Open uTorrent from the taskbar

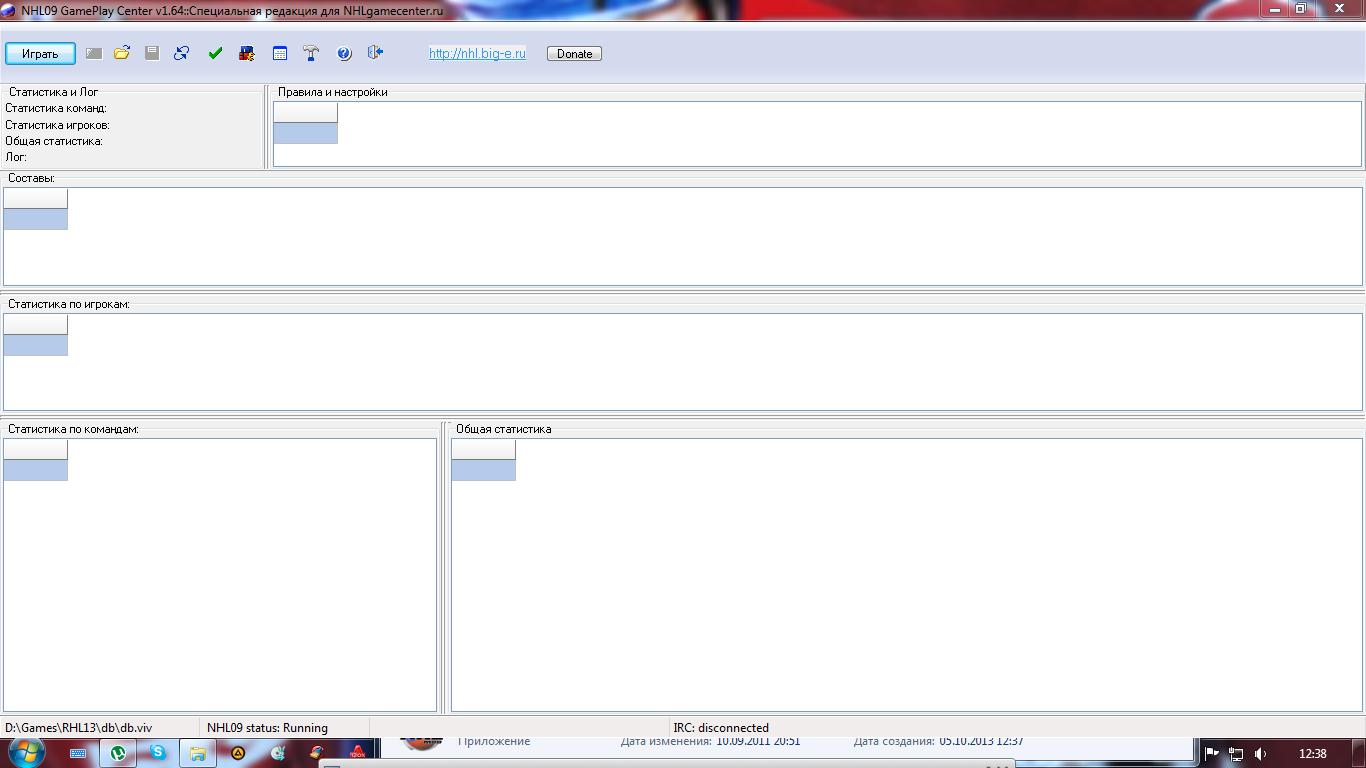tap(118, 753)
